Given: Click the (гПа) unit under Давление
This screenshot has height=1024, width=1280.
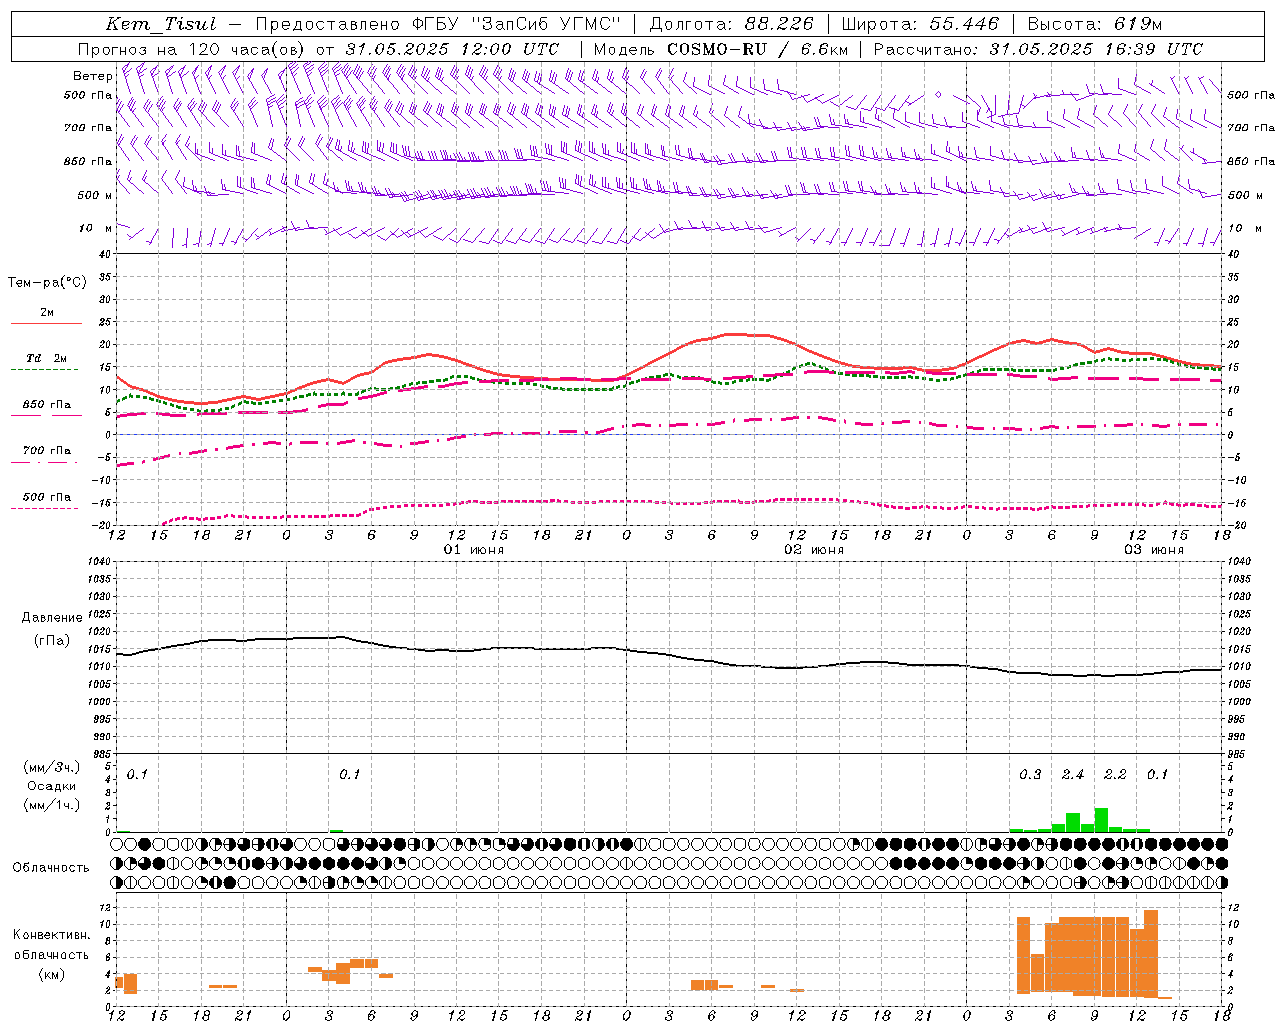Looking at the screenshot, I should [x=52, y=641].
